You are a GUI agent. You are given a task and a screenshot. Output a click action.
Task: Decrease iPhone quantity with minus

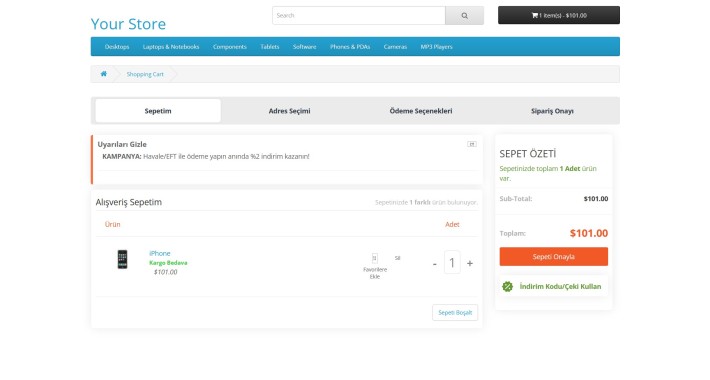[435, 264]
